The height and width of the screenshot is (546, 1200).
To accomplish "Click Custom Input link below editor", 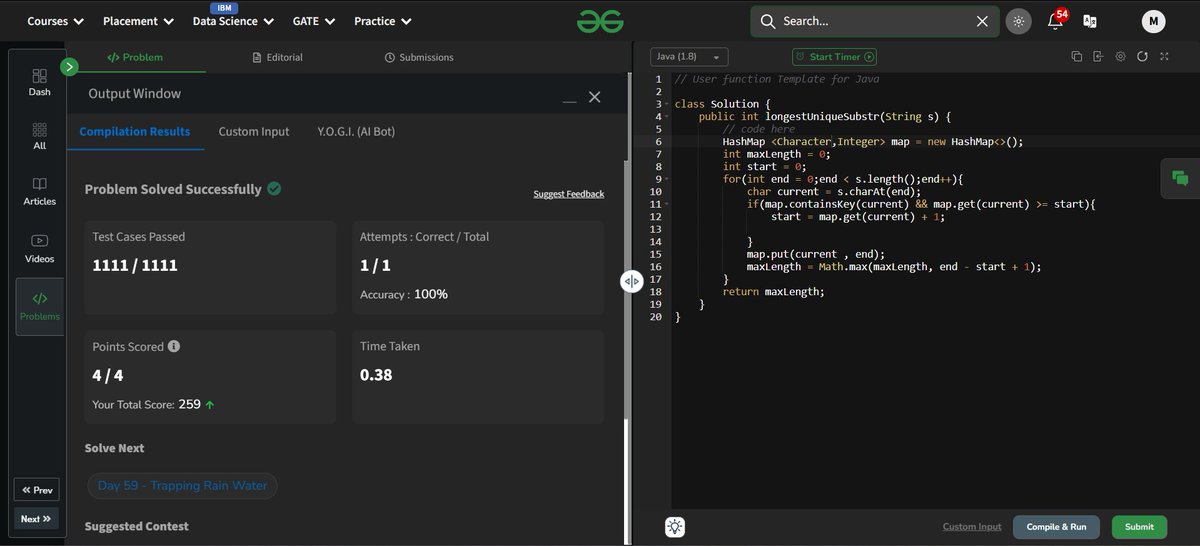I will click(x=972, y=527).
